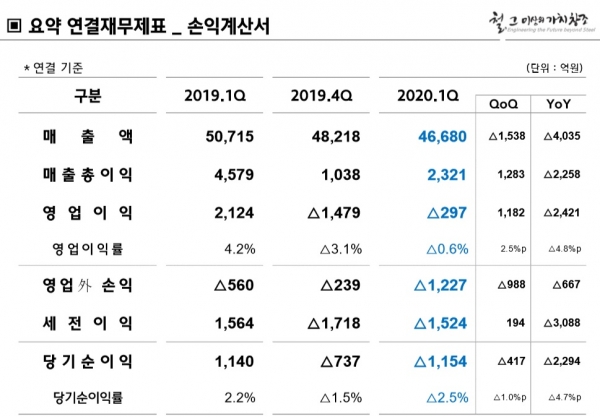Click the 매출총이익 row label
The width and height of the screenshot is (600, 417).
[x=87, y=174]
